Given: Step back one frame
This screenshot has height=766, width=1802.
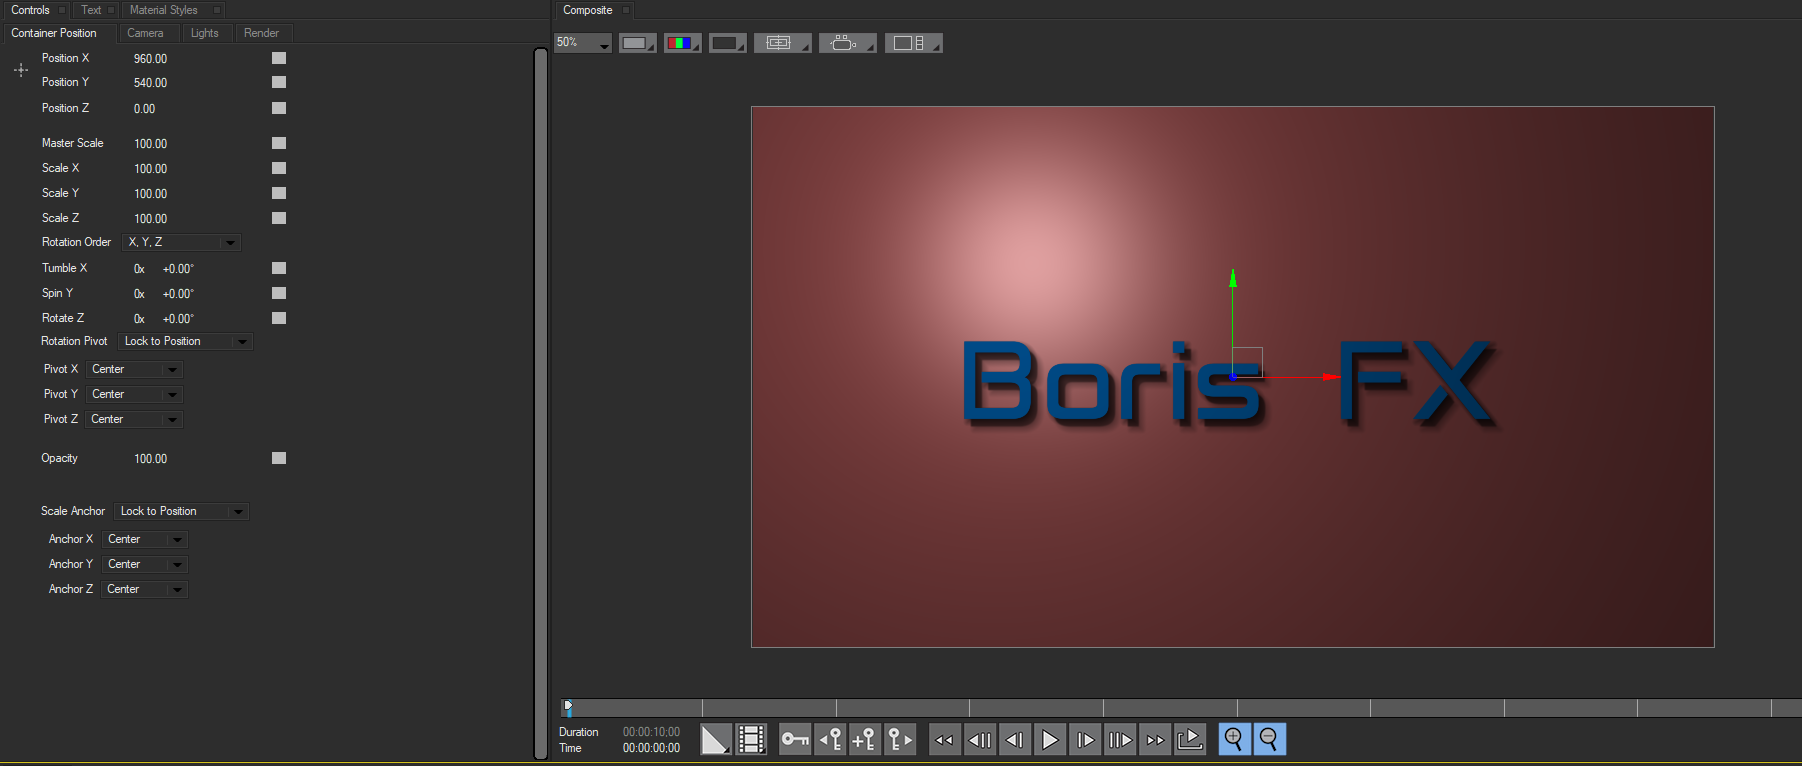Looking at the screenshot, I should pos(1015,740).
